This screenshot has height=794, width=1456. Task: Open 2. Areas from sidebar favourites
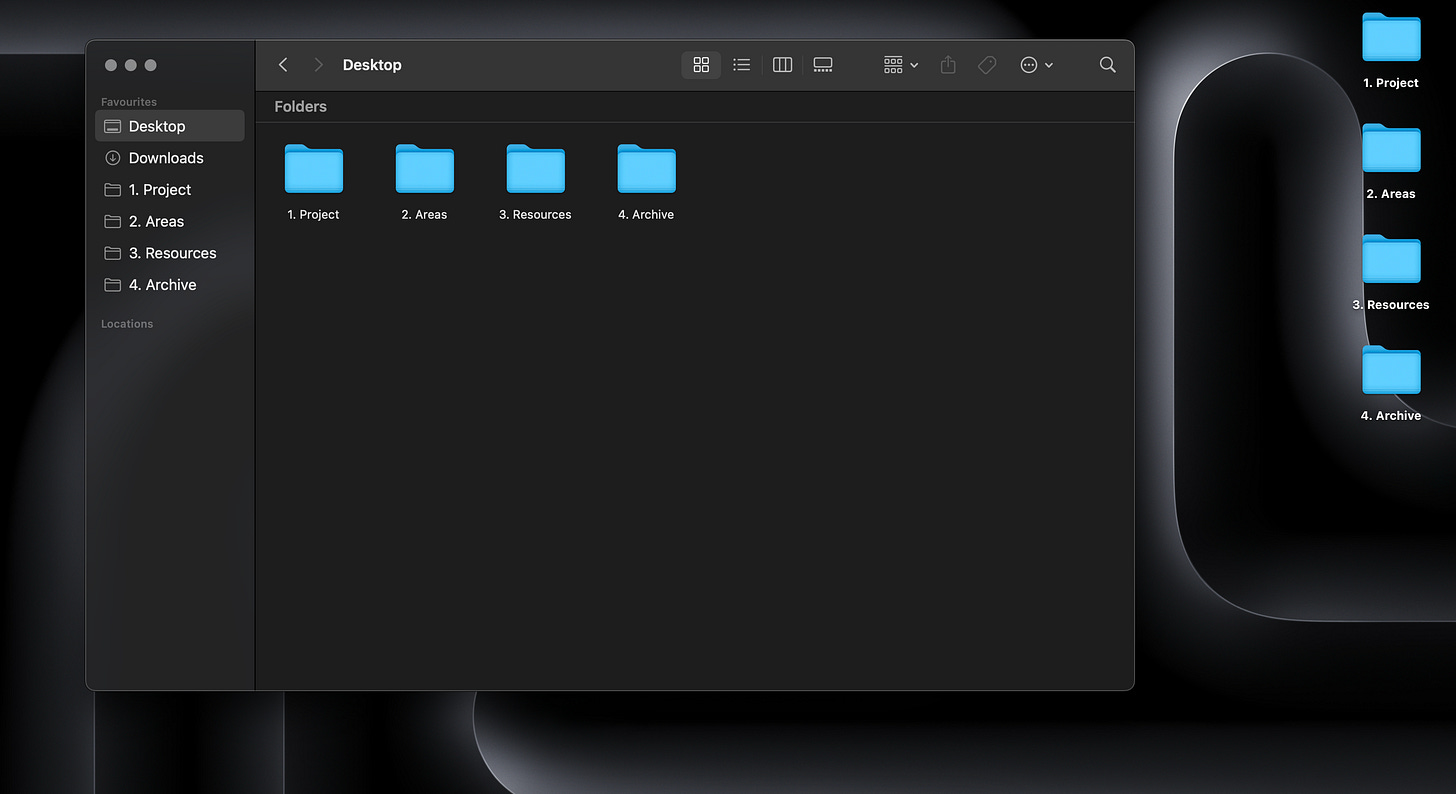click(170, 222)
